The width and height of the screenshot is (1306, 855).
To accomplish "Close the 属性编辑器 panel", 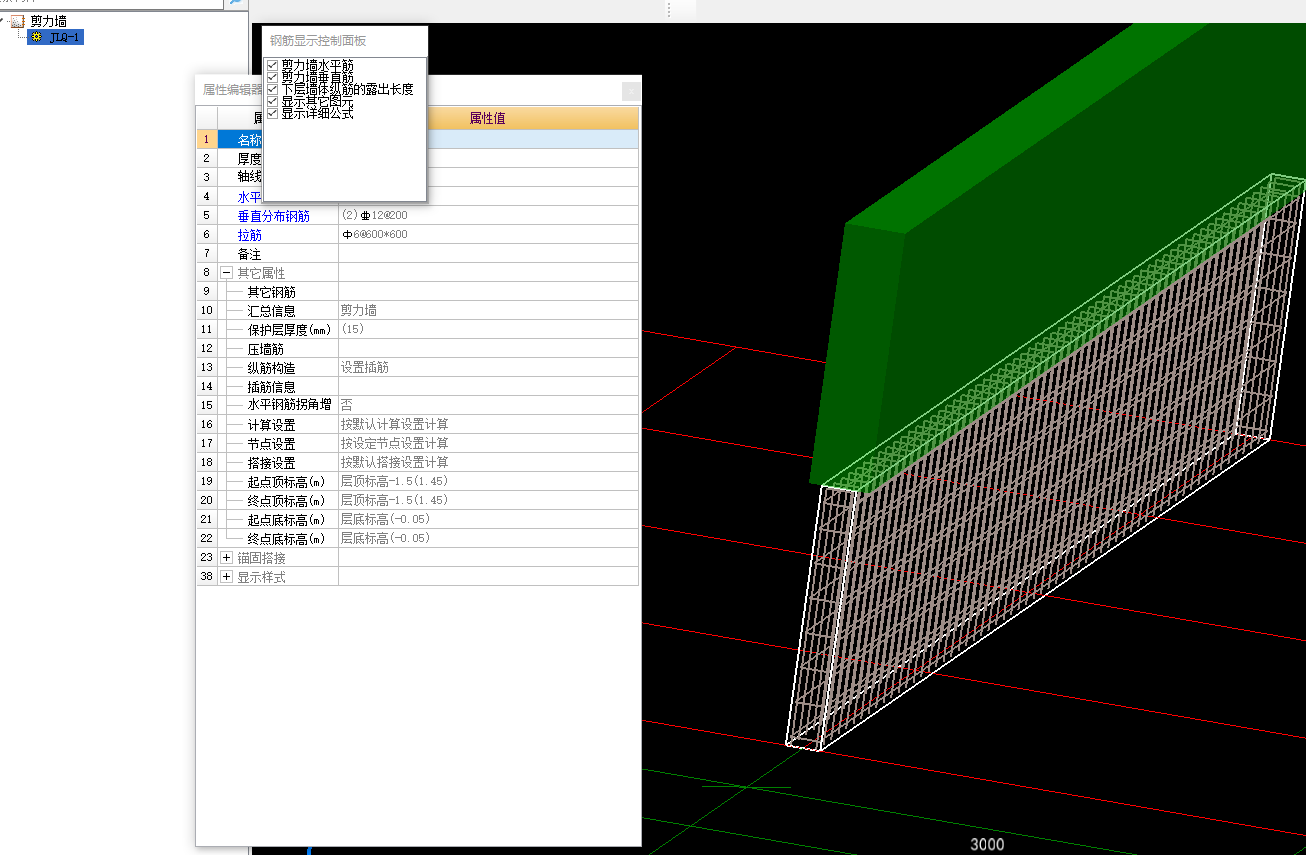I will 631,90.
